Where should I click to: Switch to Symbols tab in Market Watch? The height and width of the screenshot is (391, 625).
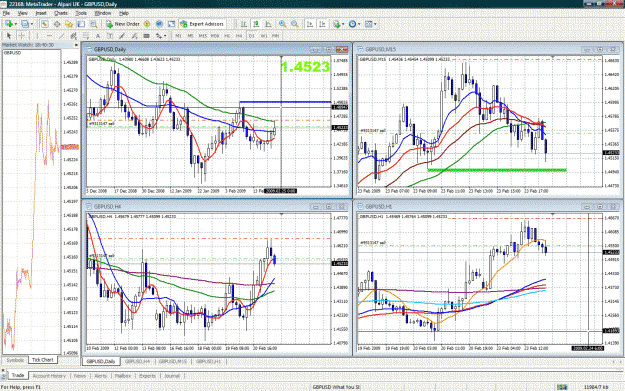click(15, 360)
